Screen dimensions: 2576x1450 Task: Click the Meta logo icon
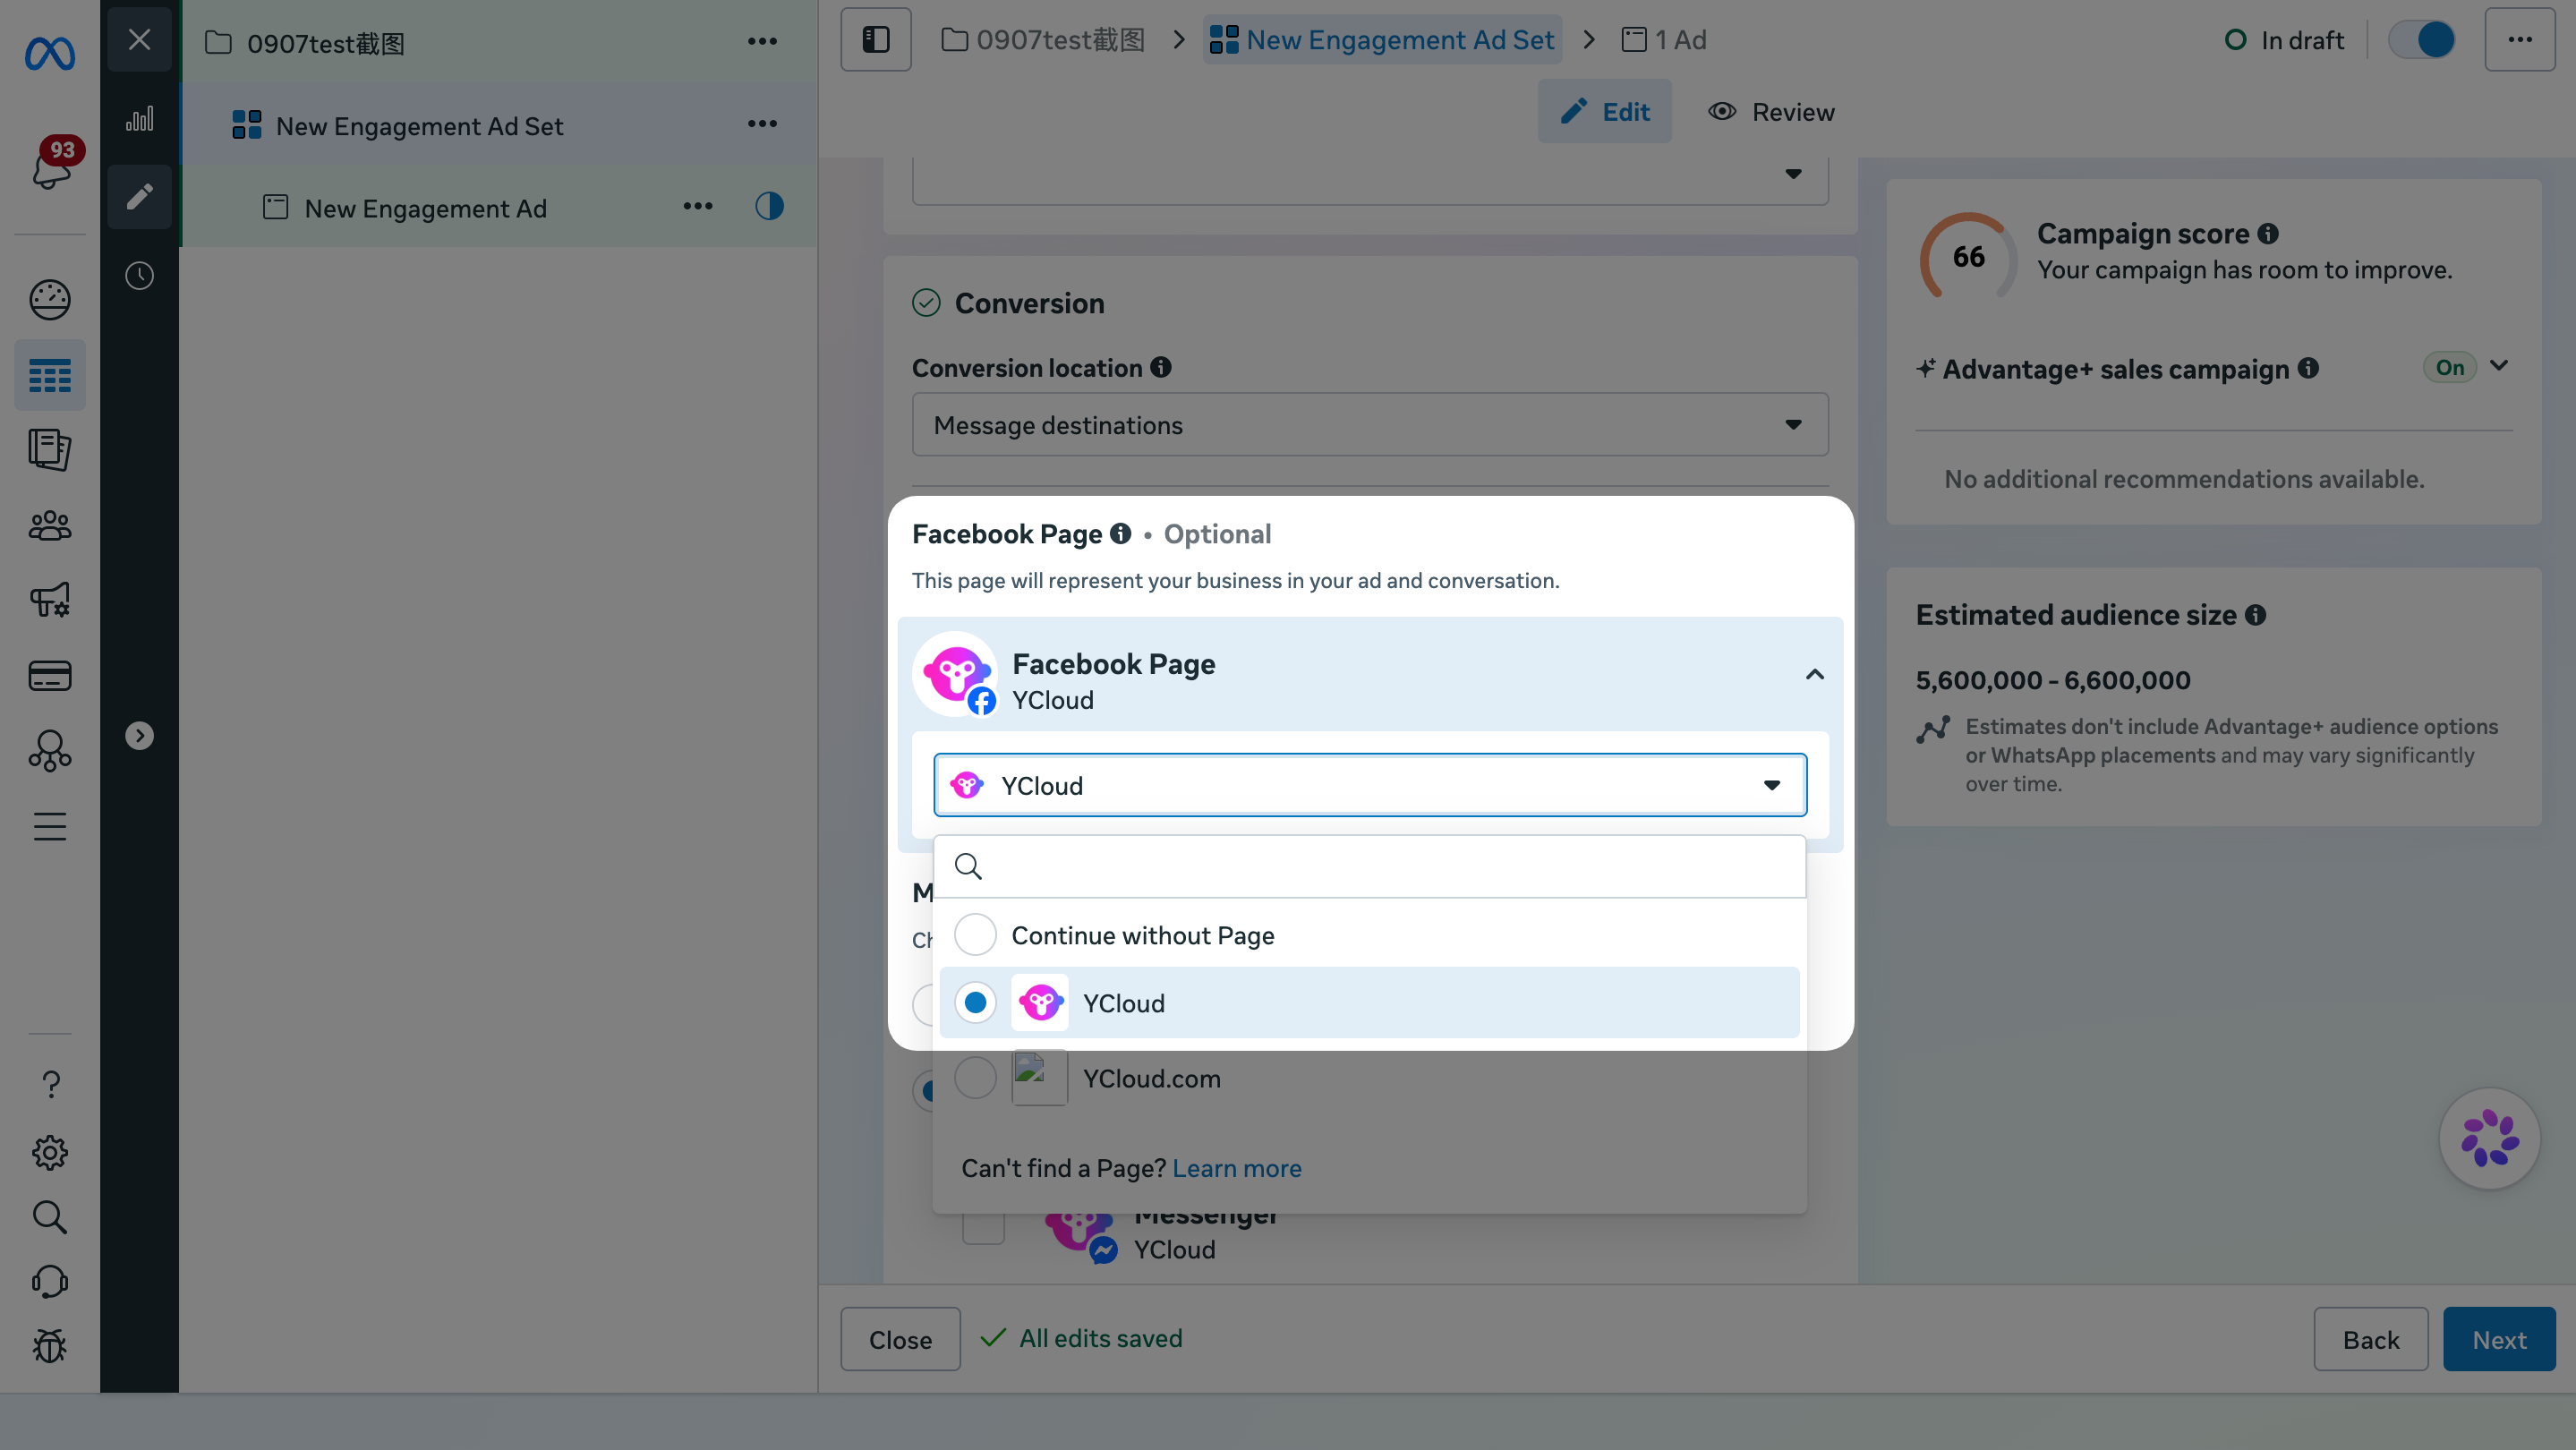tap(49, 53)
